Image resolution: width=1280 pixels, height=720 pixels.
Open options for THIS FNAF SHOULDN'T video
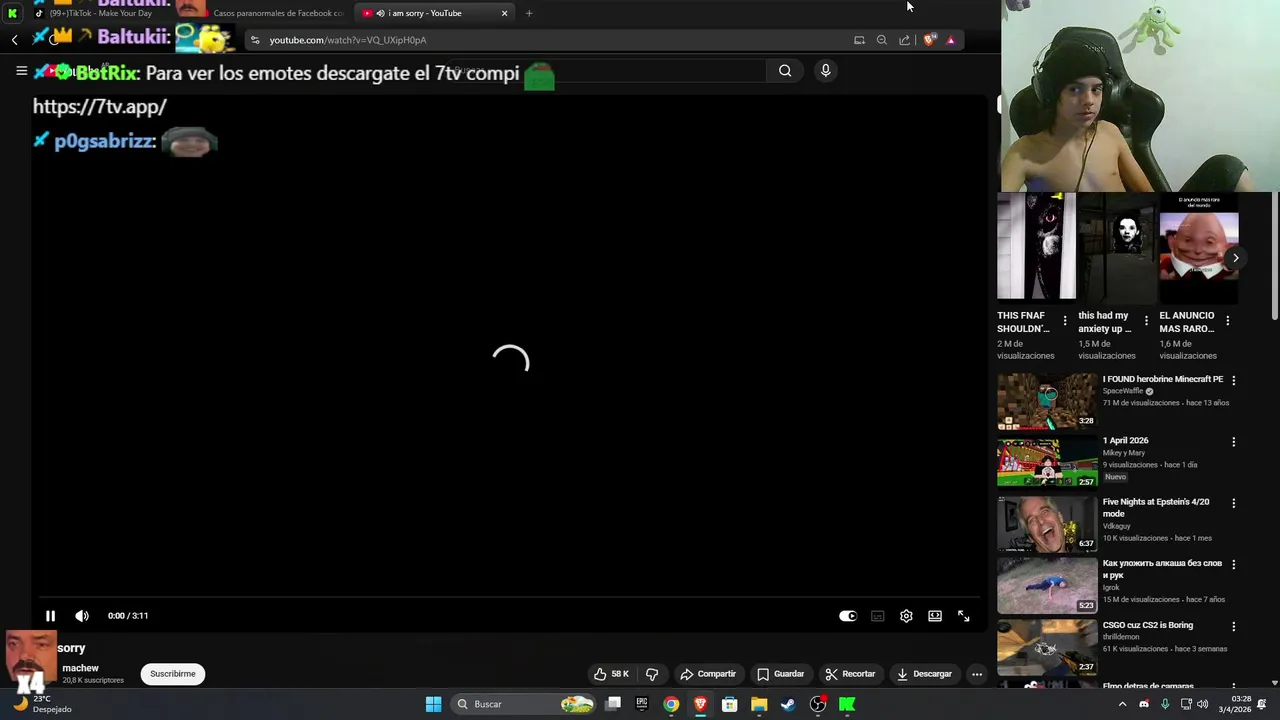pyautogui.click(x=1064, y=321)
